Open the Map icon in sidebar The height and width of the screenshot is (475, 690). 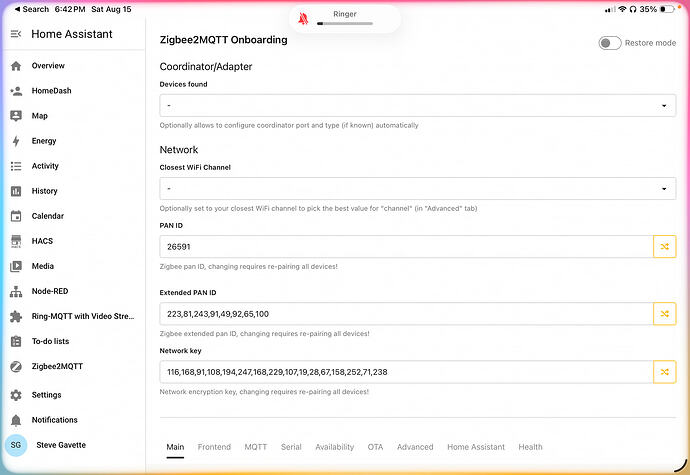16,116
